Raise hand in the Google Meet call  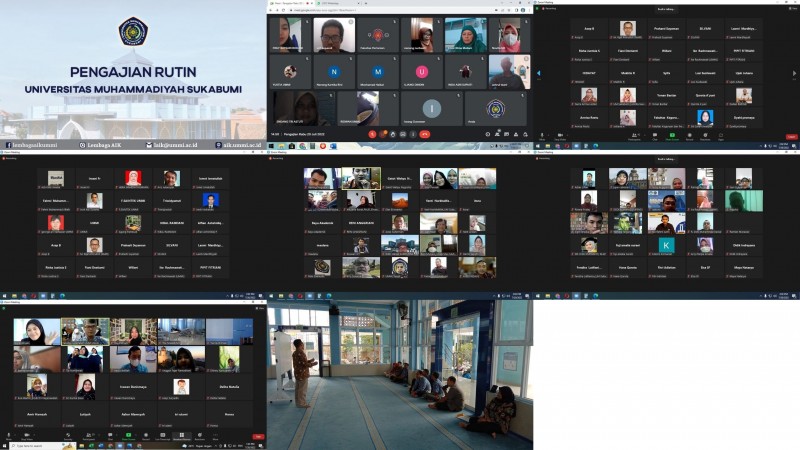393,134
